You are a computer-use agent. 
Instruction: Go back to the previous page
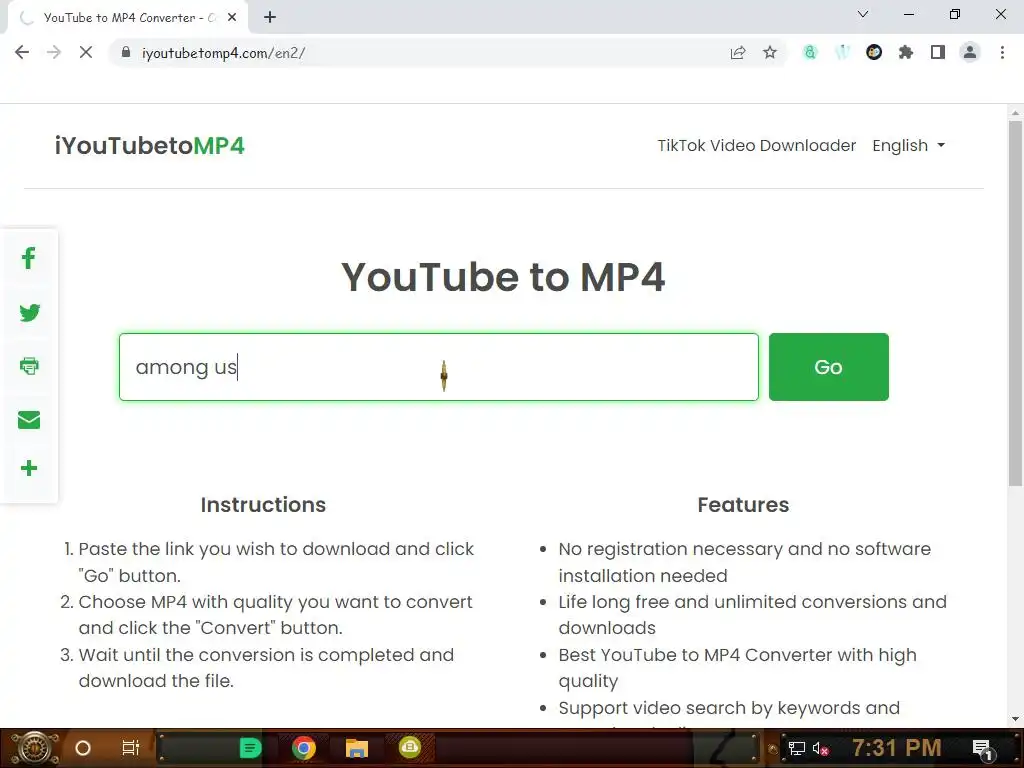coord(22,52)
